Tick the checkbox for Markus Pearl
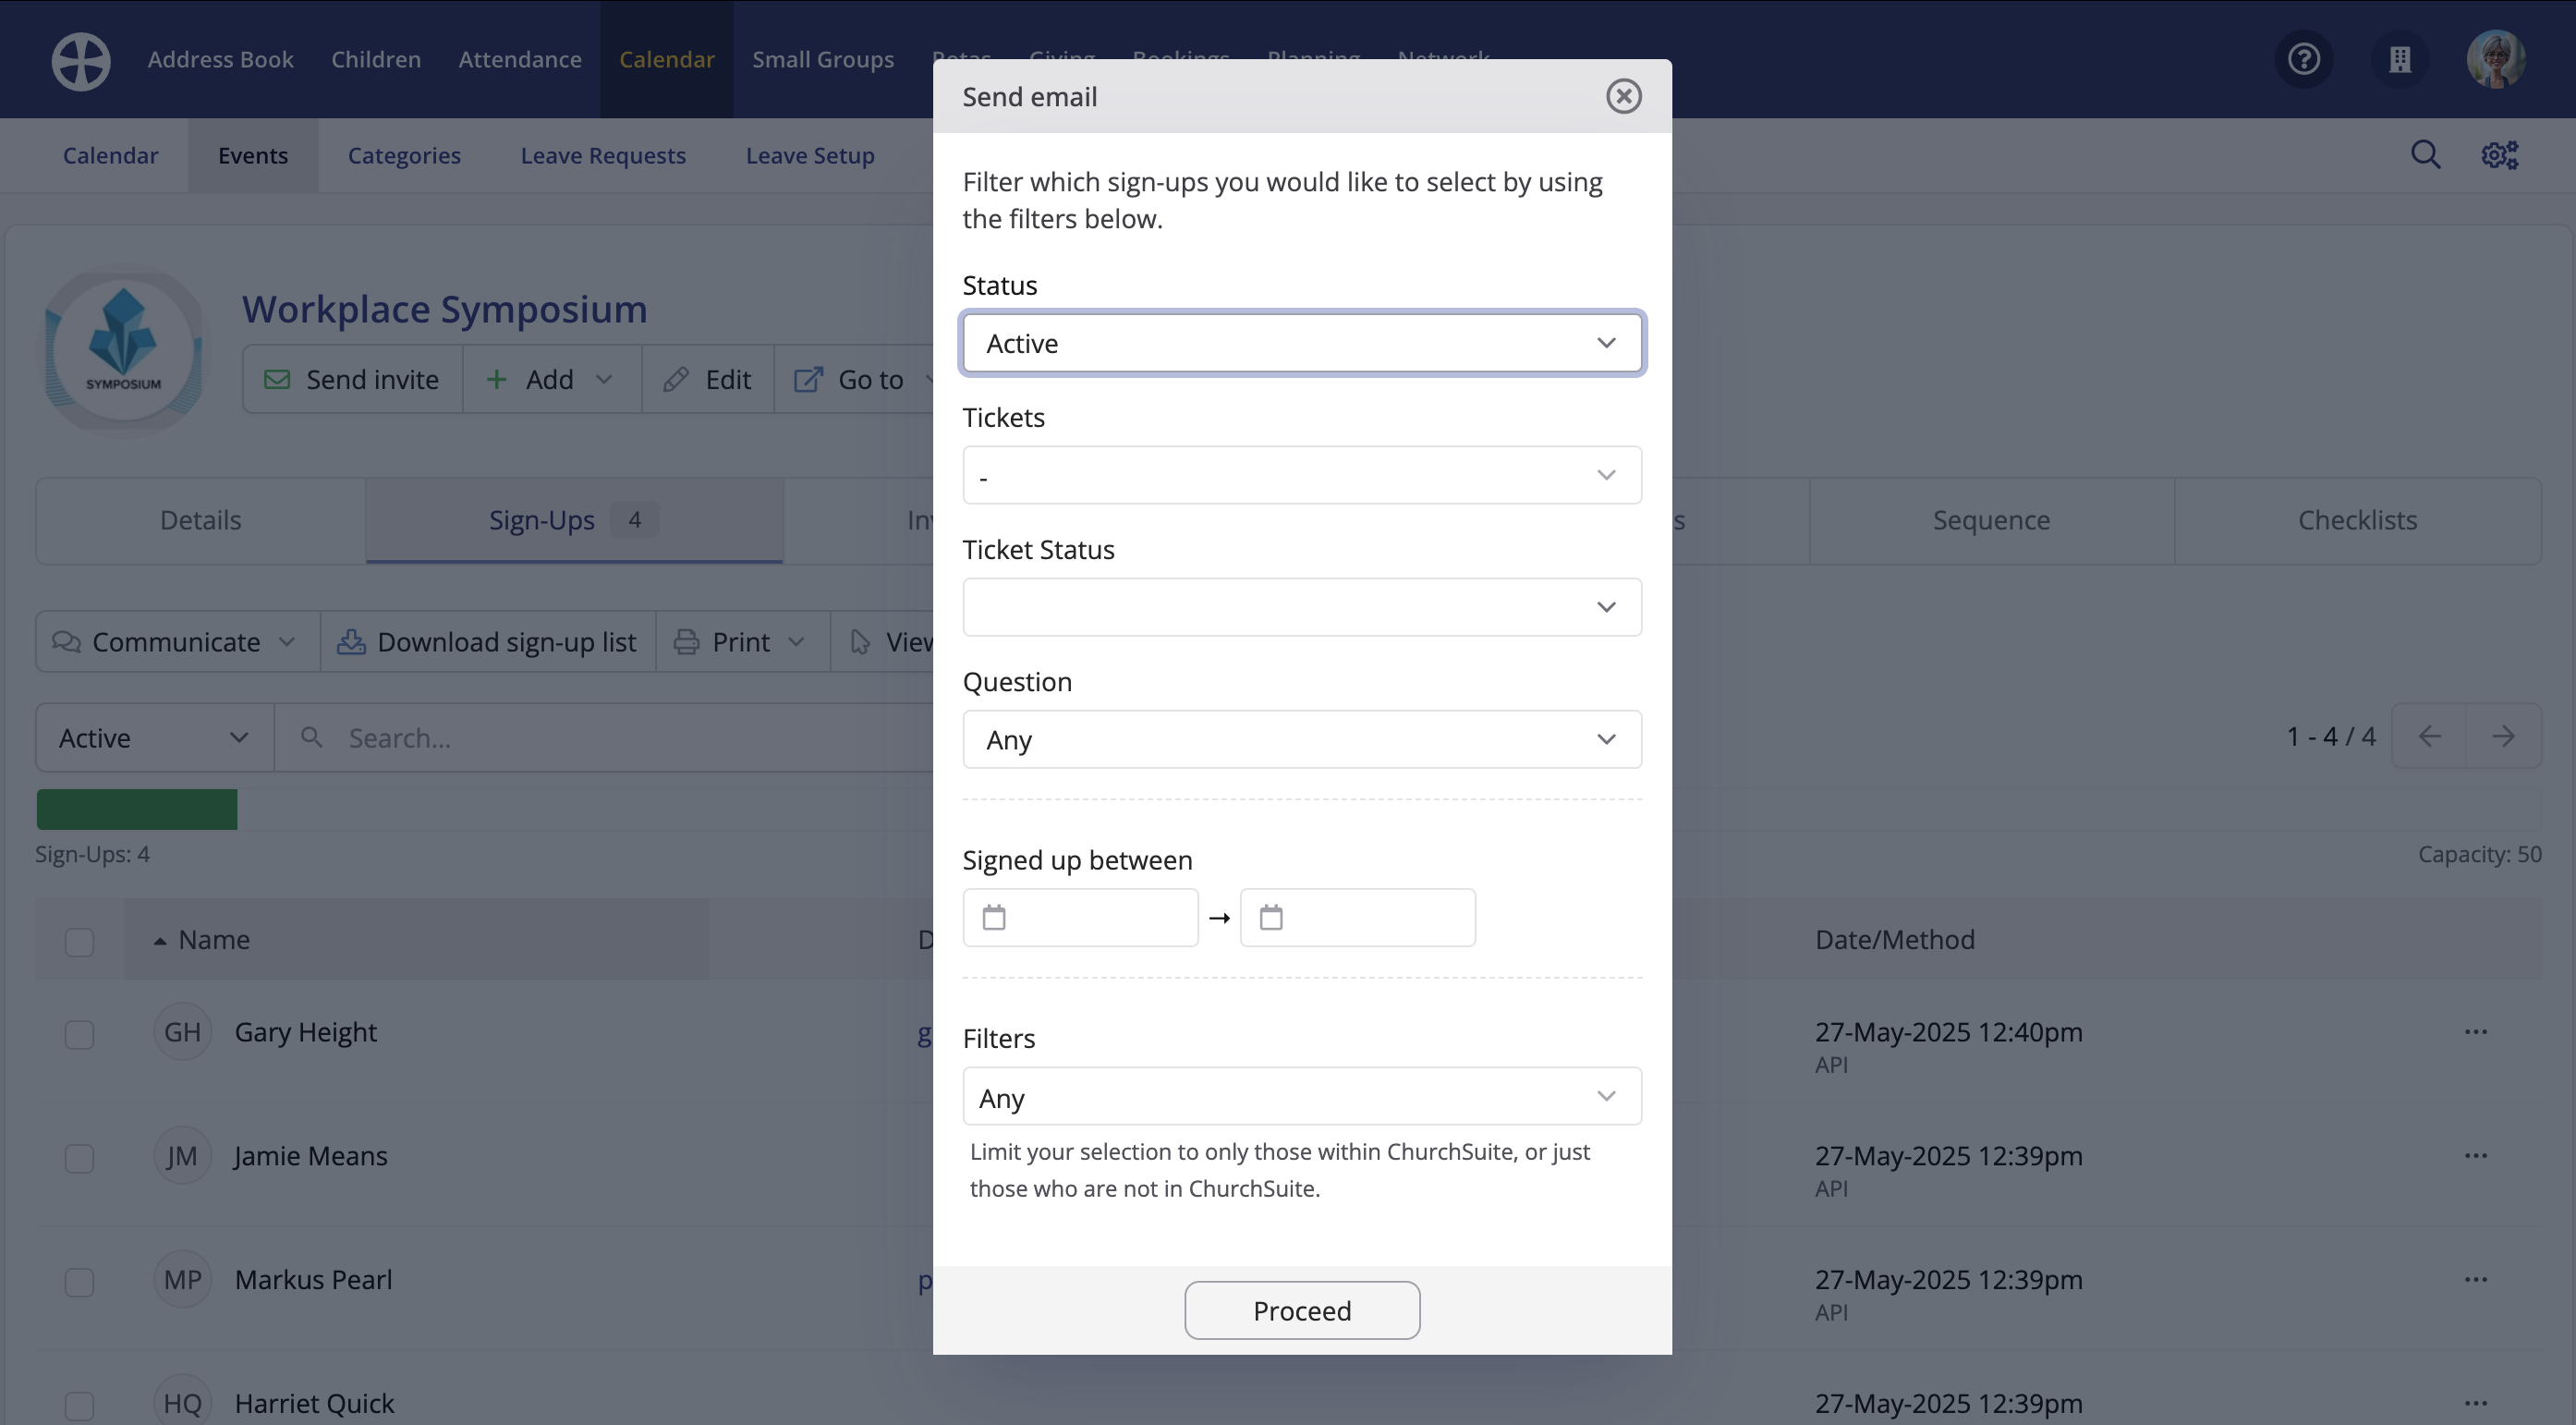Viewport: 2576px width, 1425px height. [79, 1282]
